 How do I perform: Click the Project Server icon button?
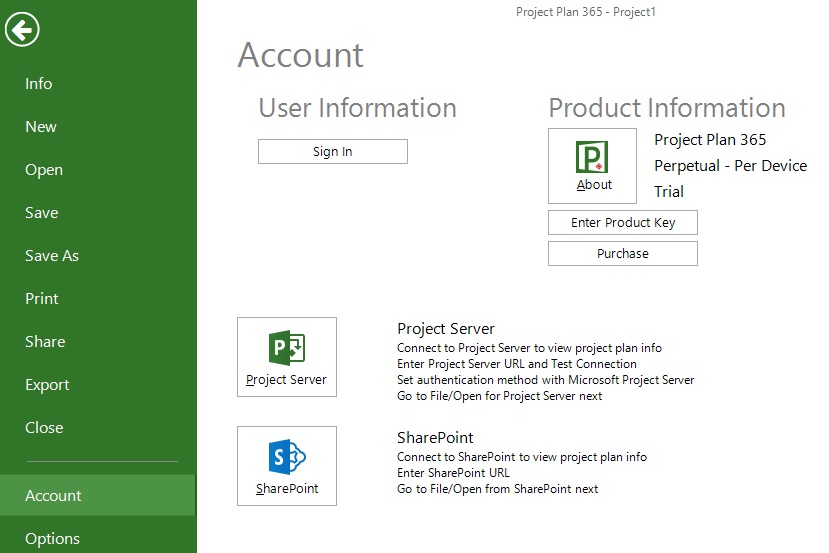(x=287, y=357)
